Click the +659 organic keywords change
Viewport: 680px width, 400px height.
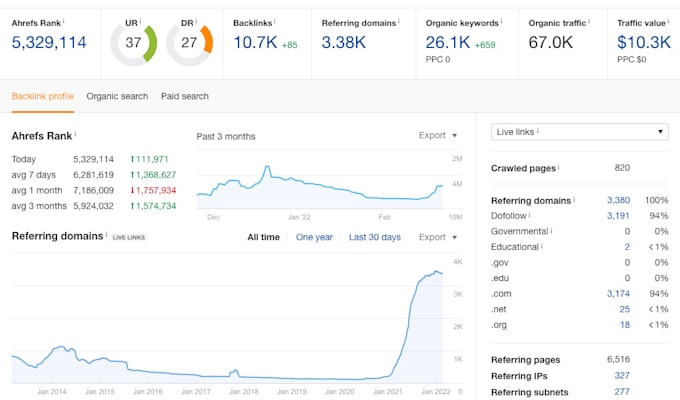pyautogui.click(x=485, y=45)
